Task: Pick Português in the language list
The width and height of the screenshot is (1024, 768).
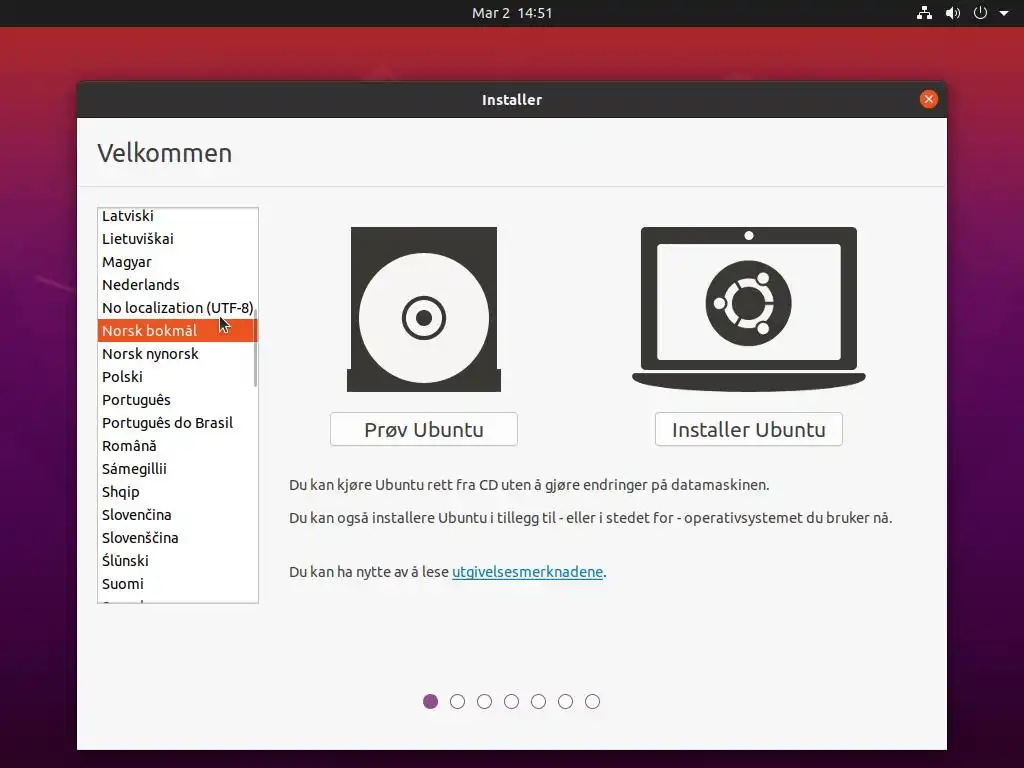Action: pos(176,400)
